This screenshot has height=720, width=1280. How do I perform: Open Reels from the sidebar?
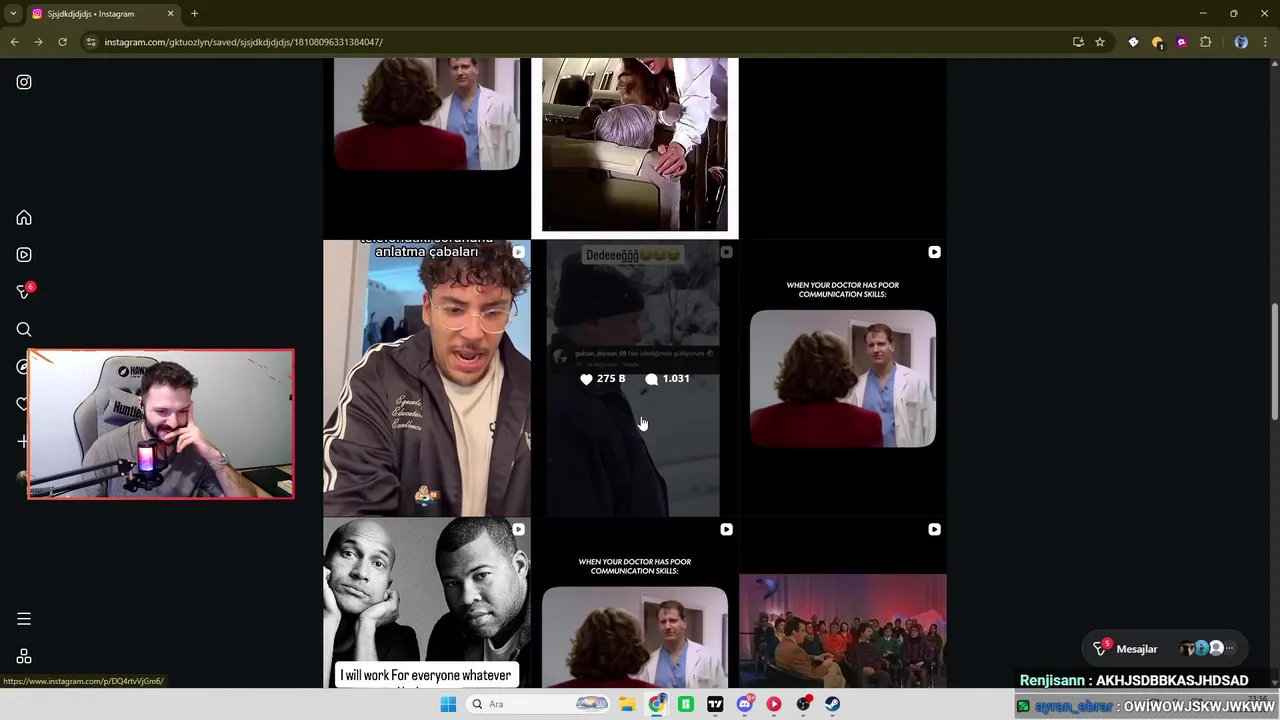click(x=24, y=255)
